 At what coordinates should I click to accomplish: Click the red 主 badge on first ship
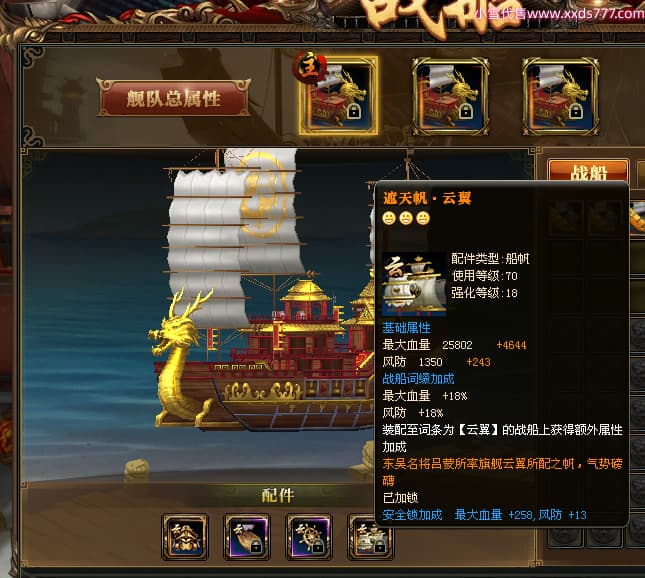click(x=309, y=67)
